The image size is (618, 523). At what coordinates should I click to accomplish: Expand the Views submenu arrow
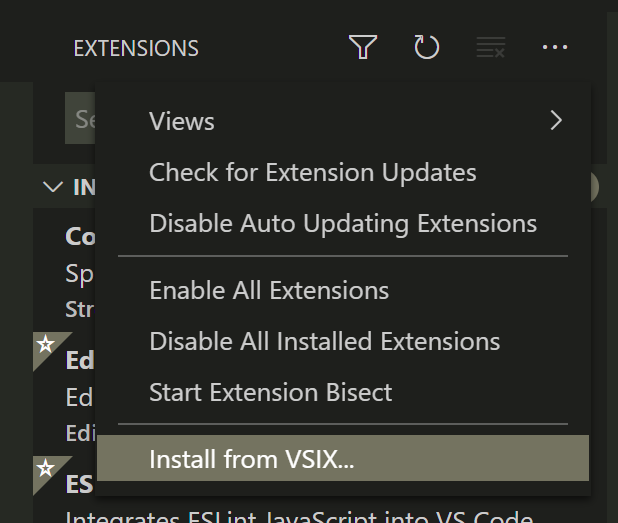[556, 121]
